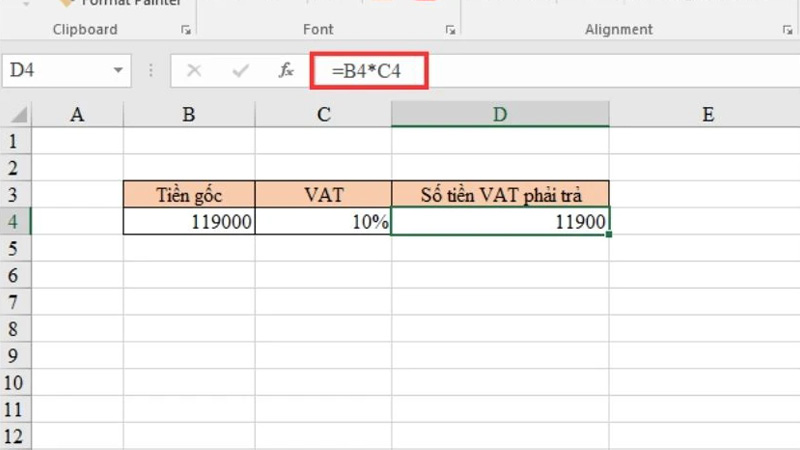The width and height of the screenshot is (800, 450).
Task: Select the cell containing 11900
Action: [x=500, y=221]
